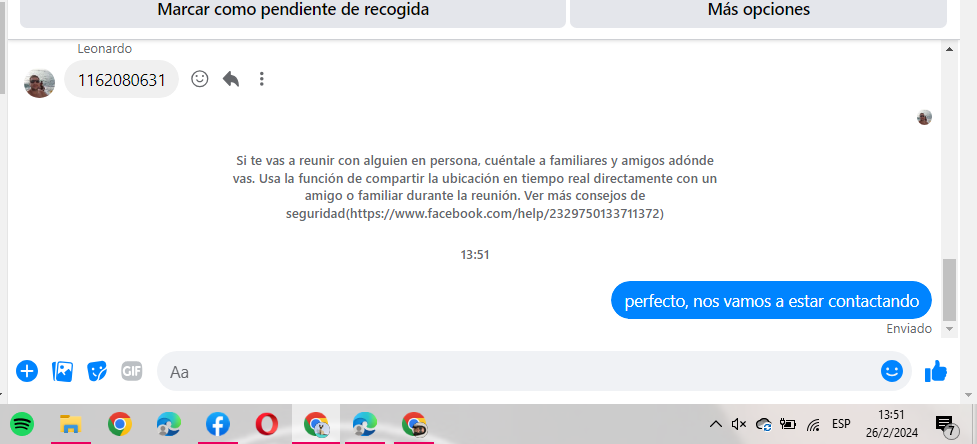Send a thumbs up like
The width and height of the screenshot is (977, 444).
(936, 372)
